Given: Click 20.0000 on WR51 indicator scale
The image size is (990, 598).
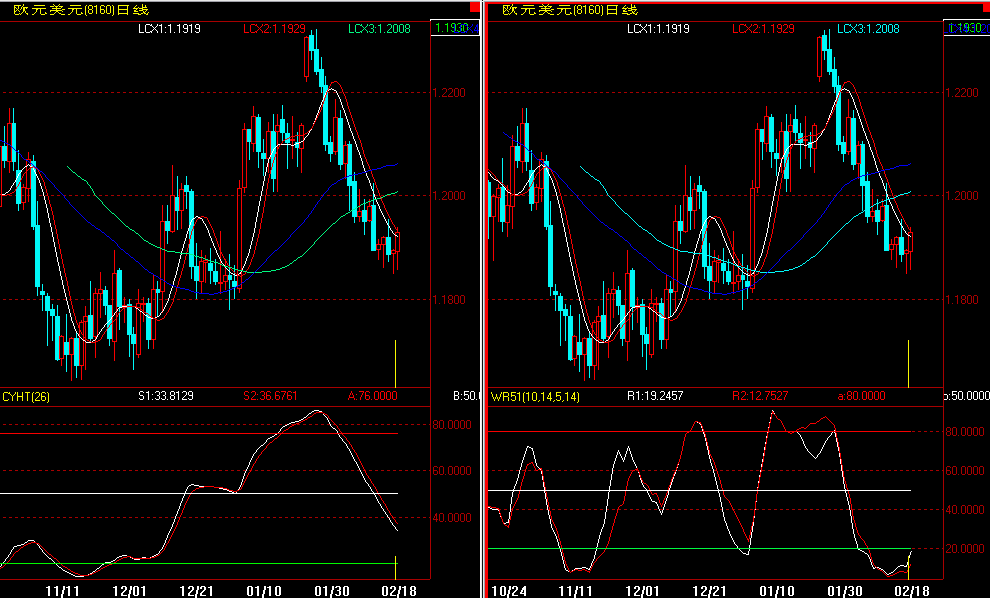Looking at the screenshot, I should (x=965, y=549).
